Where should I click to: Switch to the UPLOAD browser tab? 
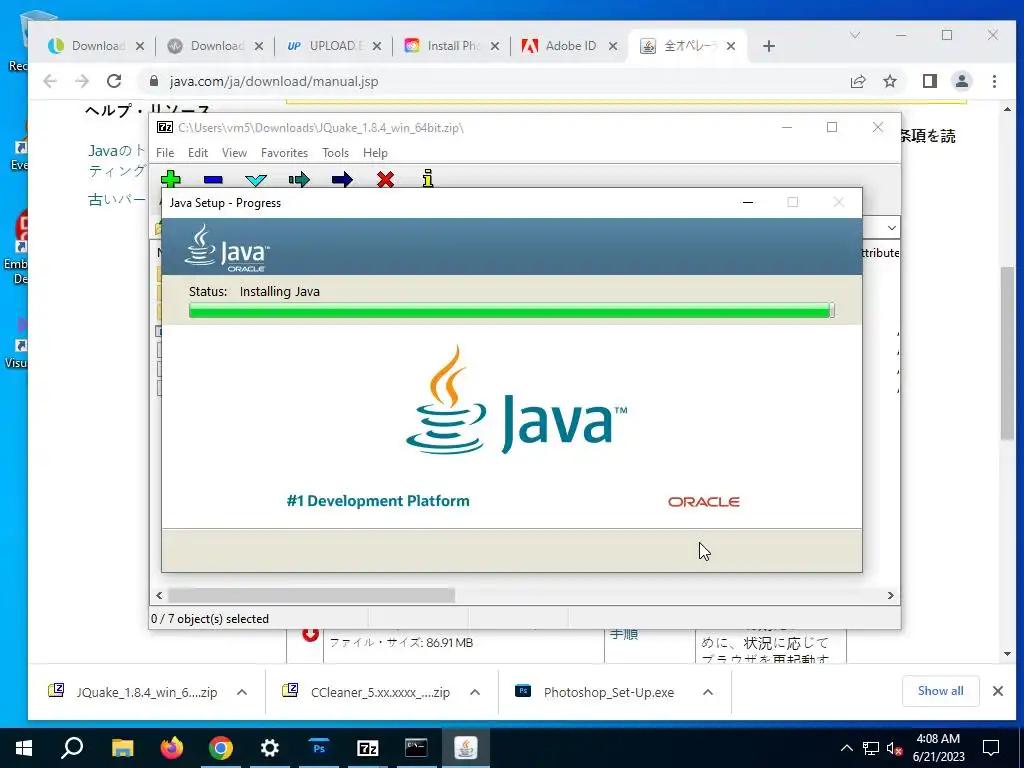[x=333, y=46]
